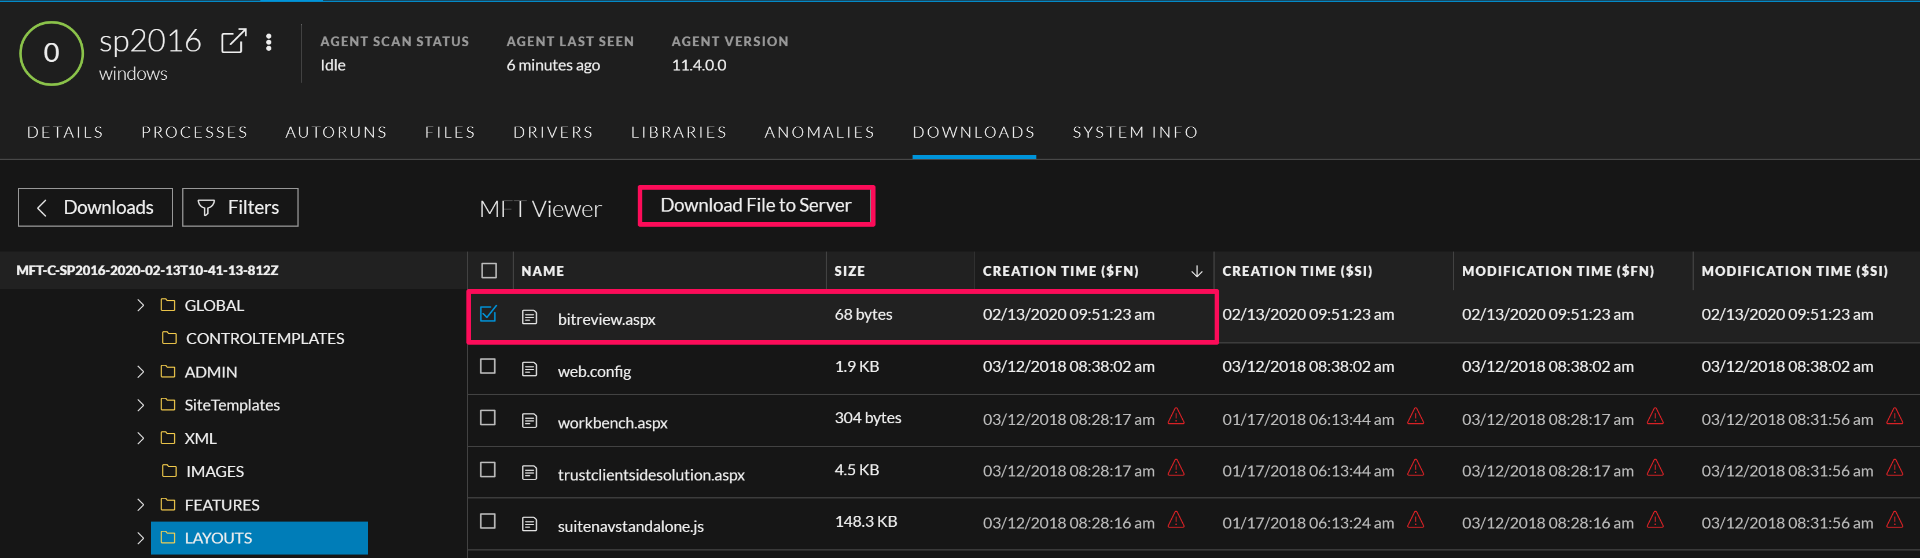The image size is (1920, 558).
Task: Open sp2016 host in new window icon
Action: tap(233, 41)
